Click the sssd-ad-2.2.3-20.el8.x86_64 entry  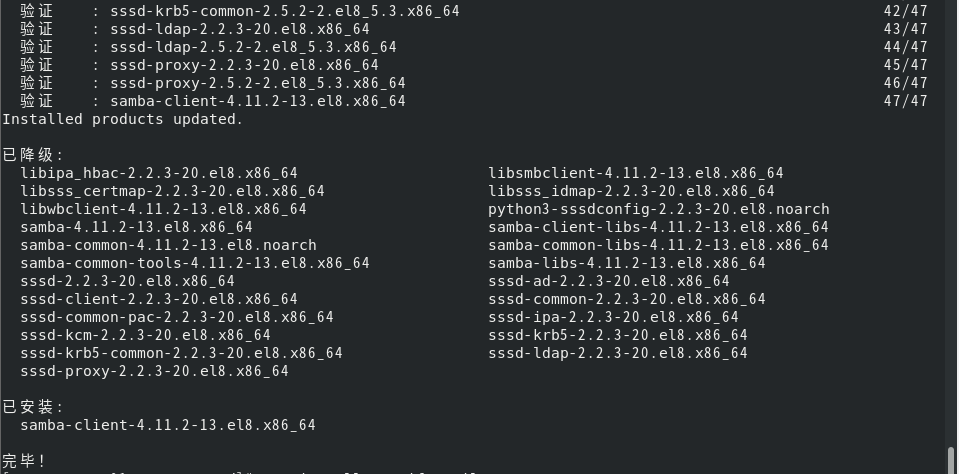608,281
